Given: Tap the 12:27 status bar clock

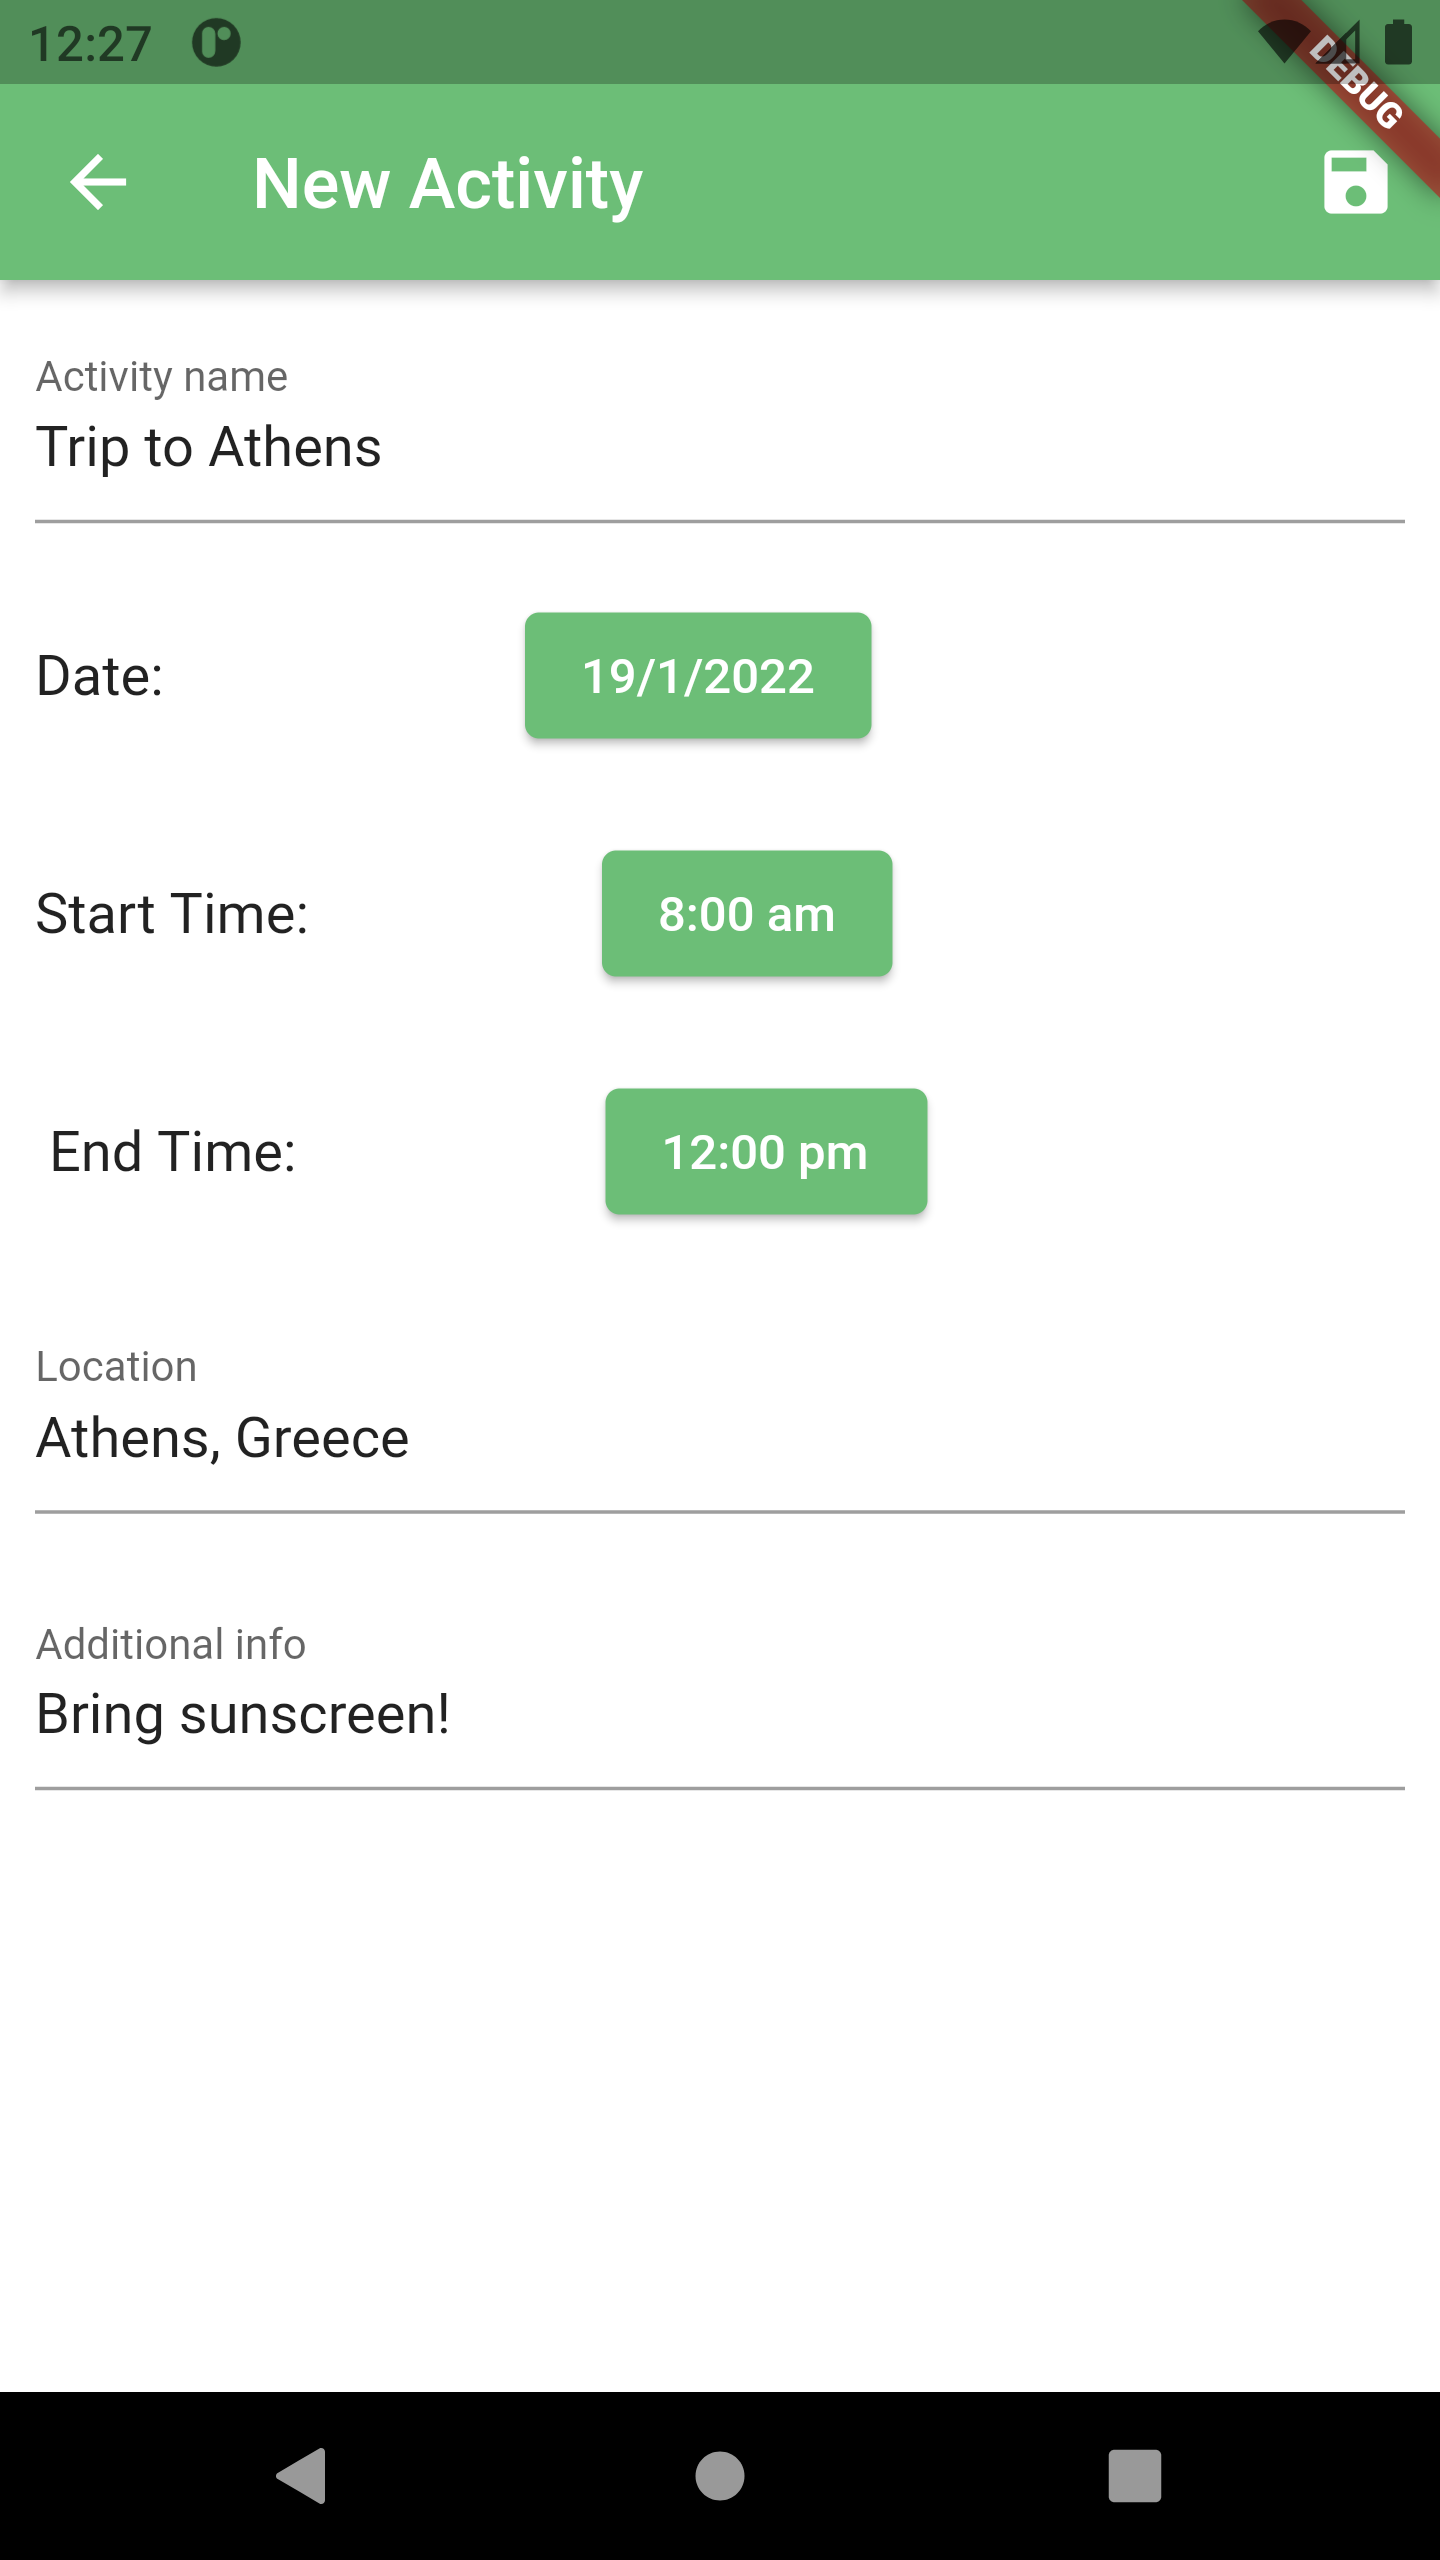Looking at the screenshot, I should (x=90, y=44).
